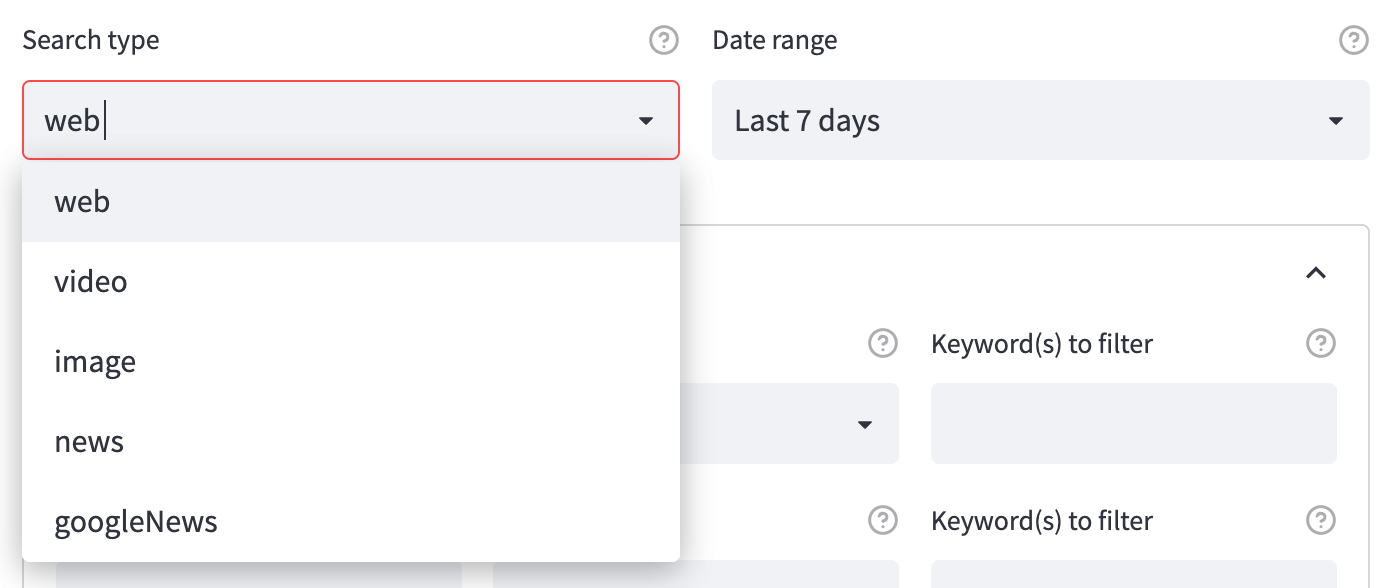Click the Search type help icon
1394x588 pixels.
(x=663, y=41)
